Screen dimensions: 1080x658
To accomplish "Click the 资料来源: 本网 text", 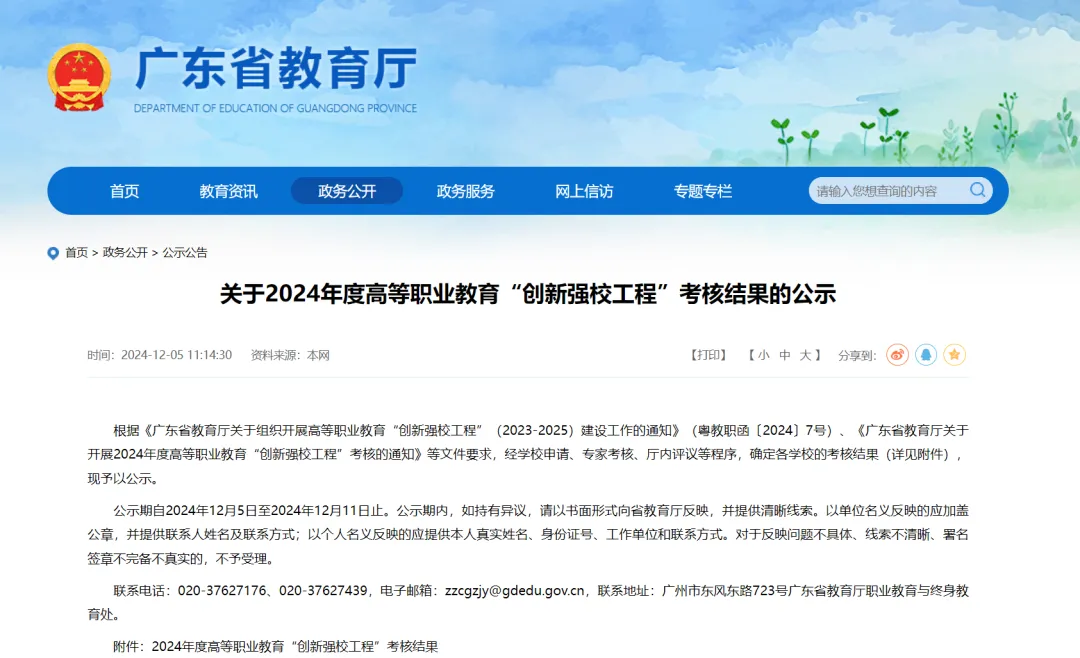I will coord(290,356).
